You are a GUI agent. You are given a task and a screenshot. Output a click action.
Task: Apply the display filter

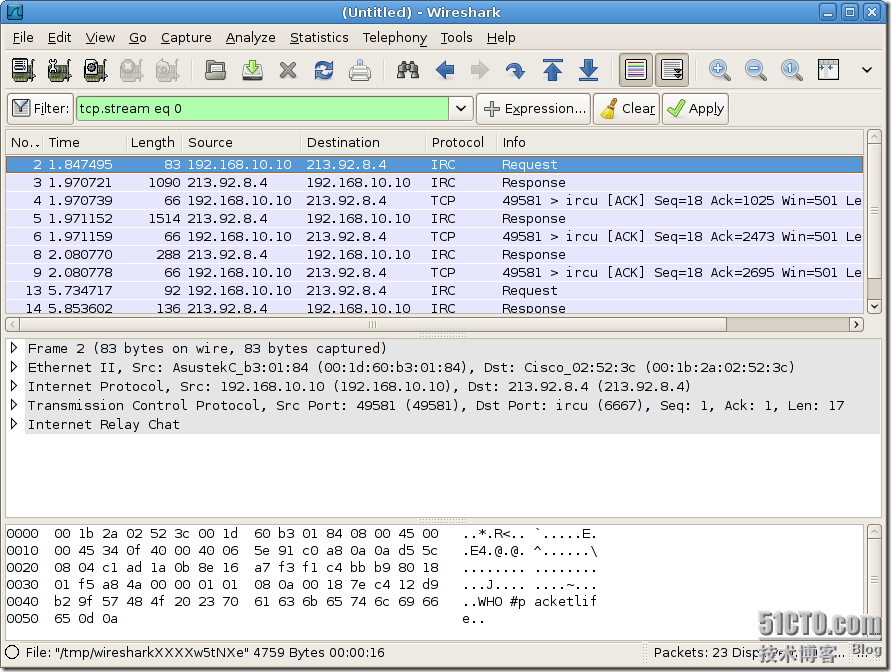[695, 108]
